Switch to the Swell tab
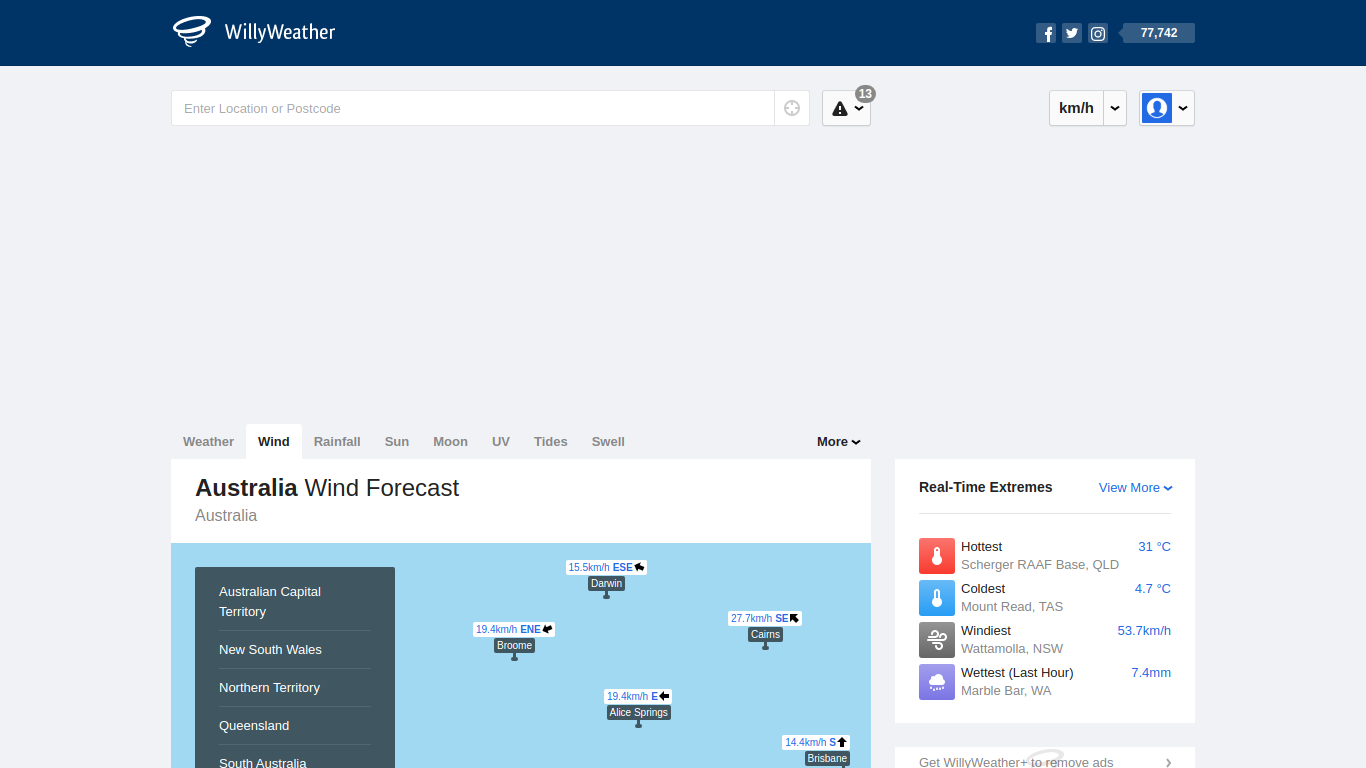 point(608,441)
